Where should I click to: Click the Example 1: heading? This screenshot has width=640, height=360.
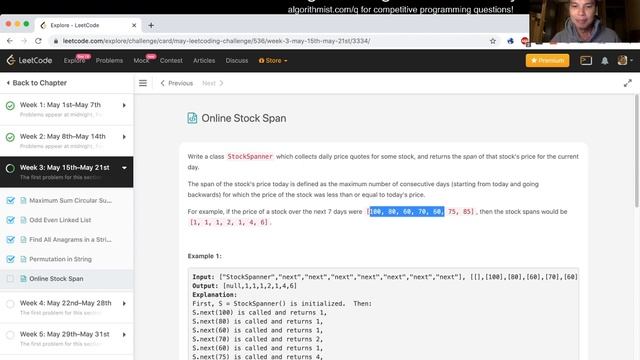204,256
